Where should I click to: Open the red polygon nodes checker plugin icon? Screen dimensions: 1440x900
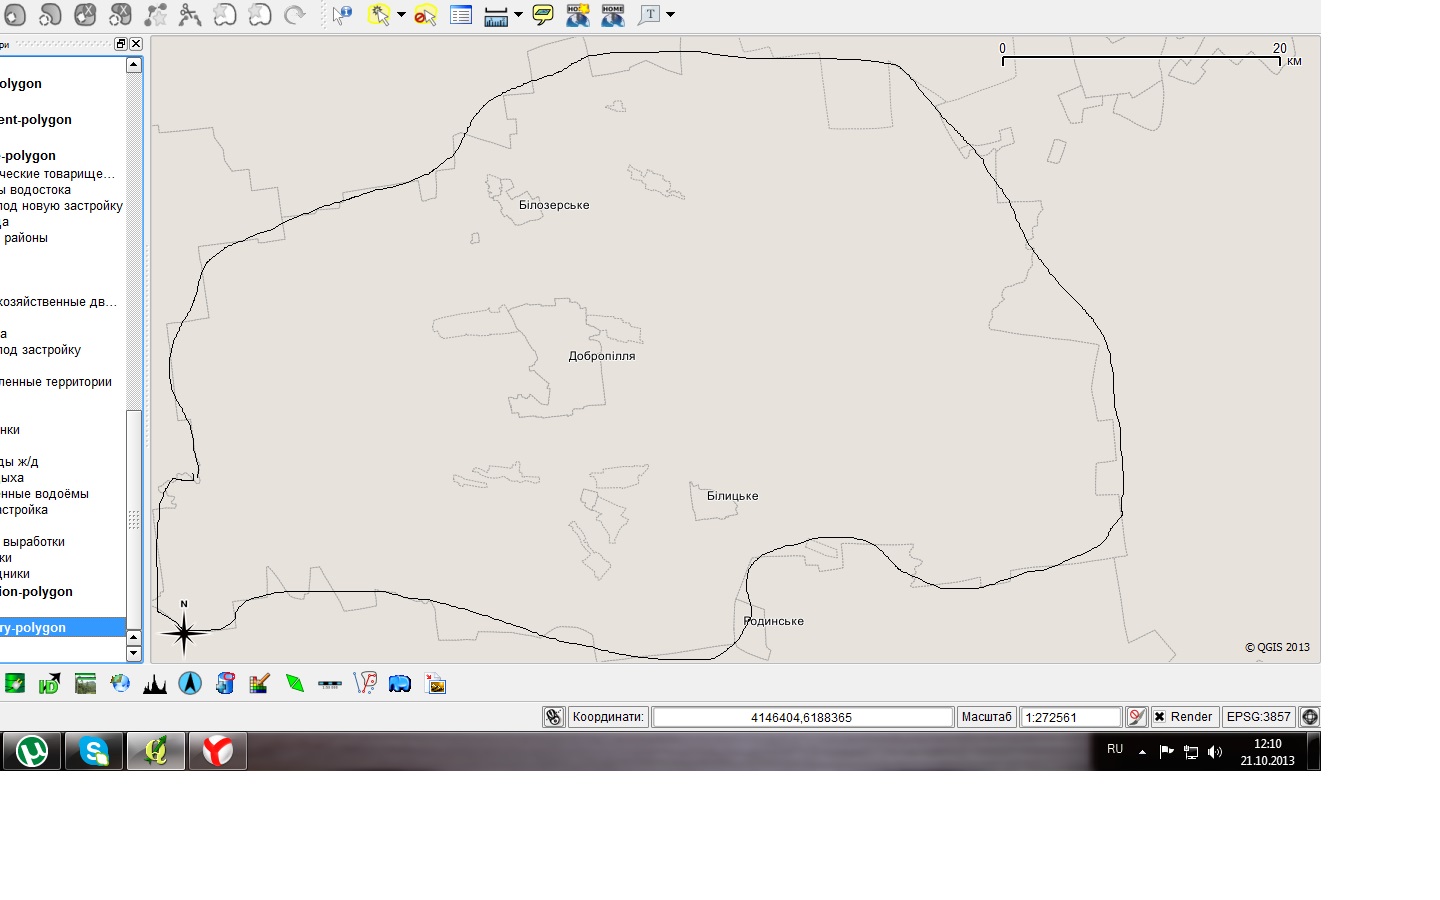point(365,684)
